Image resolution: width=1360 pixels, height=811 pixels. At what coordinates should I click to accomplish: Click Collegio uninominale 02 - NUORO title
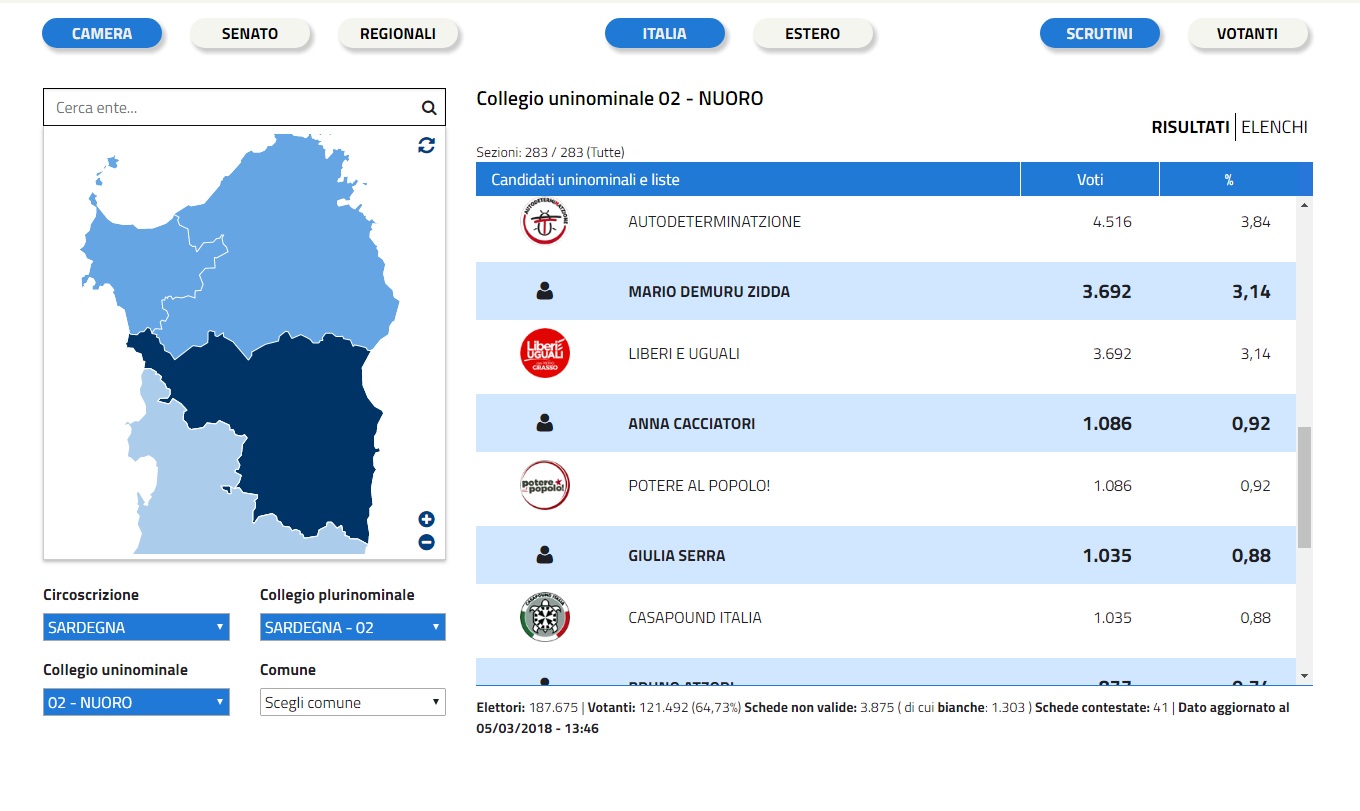pos(620,98)
